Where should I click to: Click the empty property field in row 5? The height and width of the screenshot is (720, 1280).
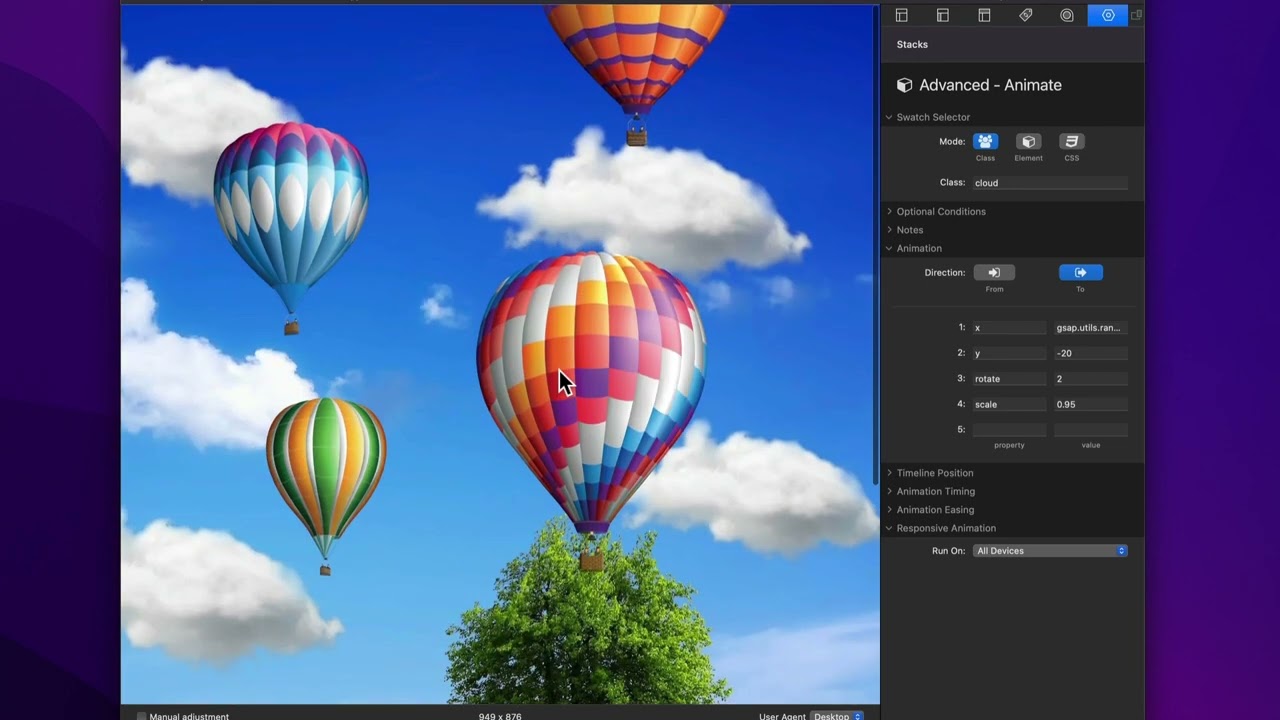pos(1009,430)
